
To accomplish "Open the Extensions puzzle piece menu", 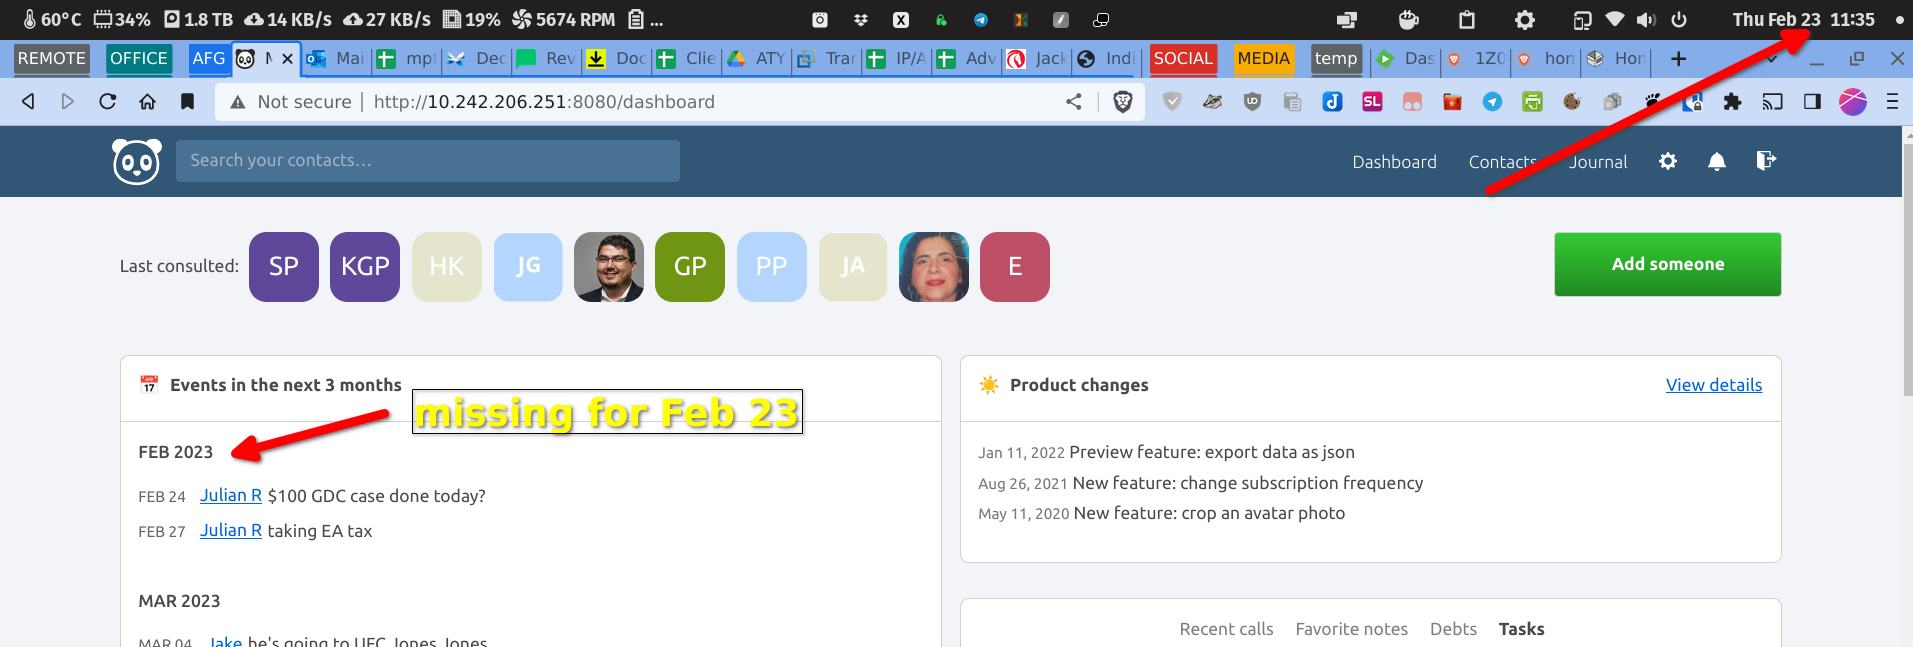I will 1732,101.
